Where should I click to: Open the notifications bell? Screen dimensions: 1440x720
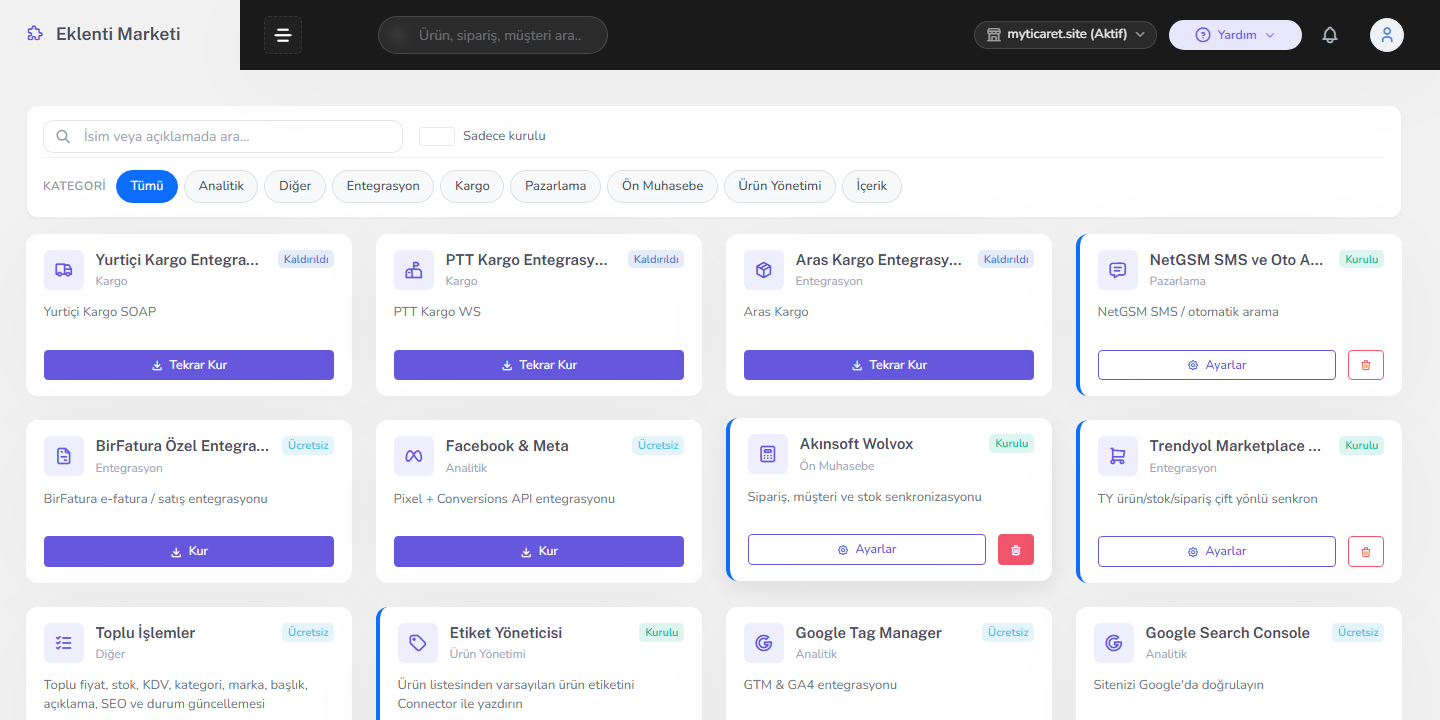1330,35
